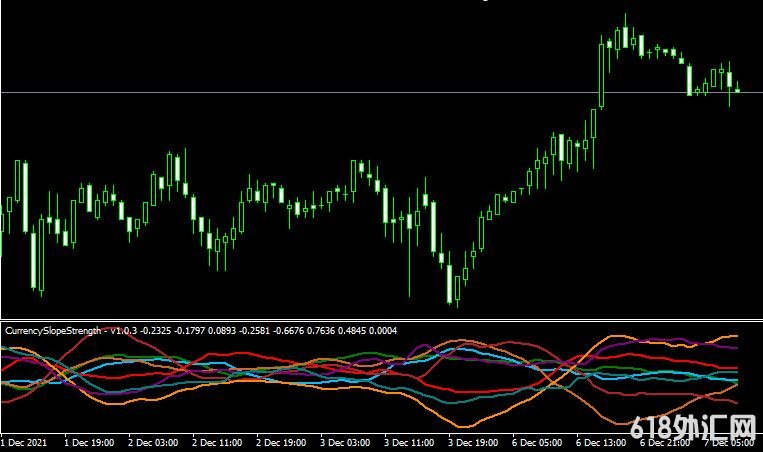This screenshot has width=763, height=452.
Task: Click the 2 Dec 19:00 time label
Action: pos(281,443)
